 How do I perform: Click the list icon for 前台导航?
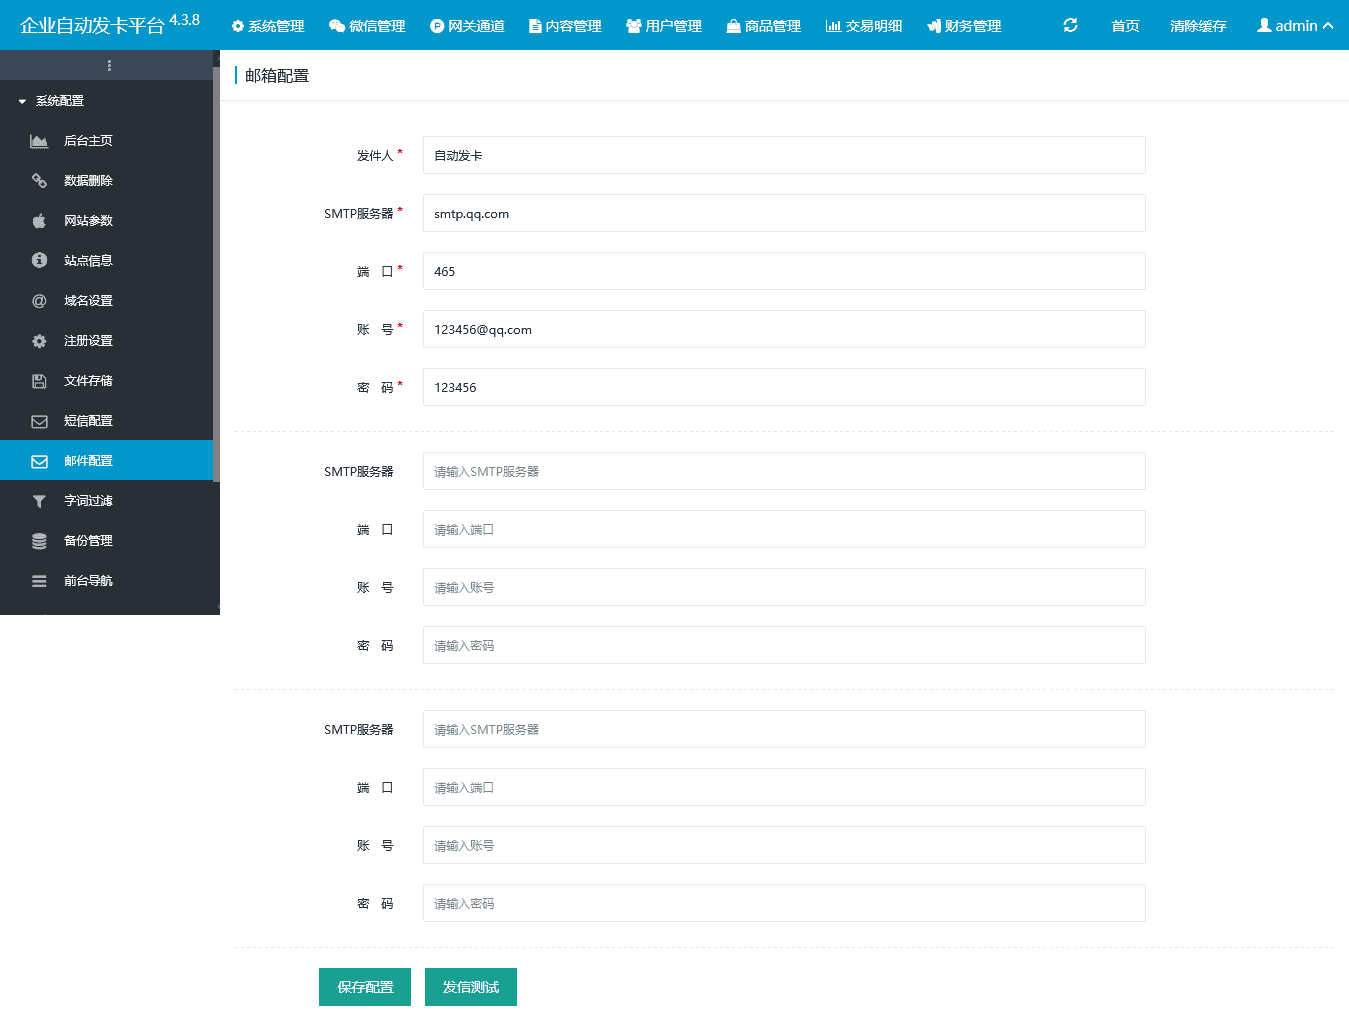(x=39, y=581)
